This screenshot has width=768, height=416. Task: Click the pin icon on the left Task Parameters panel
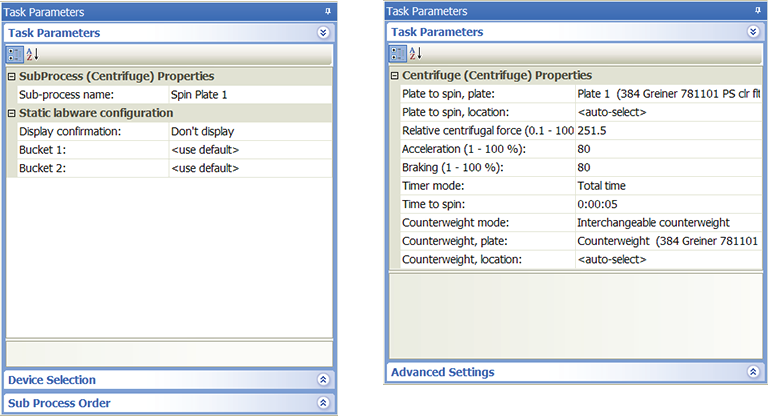click(326, 12)
